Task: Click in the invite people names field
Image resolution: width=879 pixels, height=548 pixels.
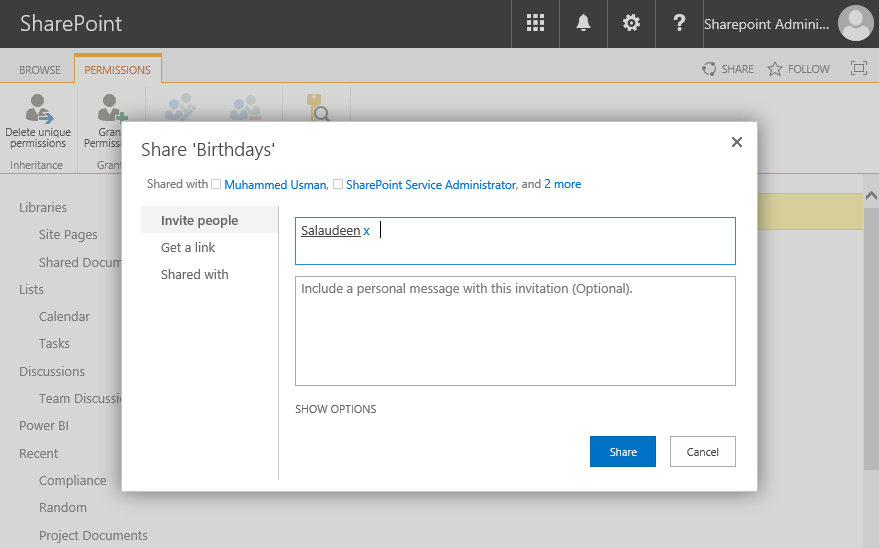Action: coord(515,241)
